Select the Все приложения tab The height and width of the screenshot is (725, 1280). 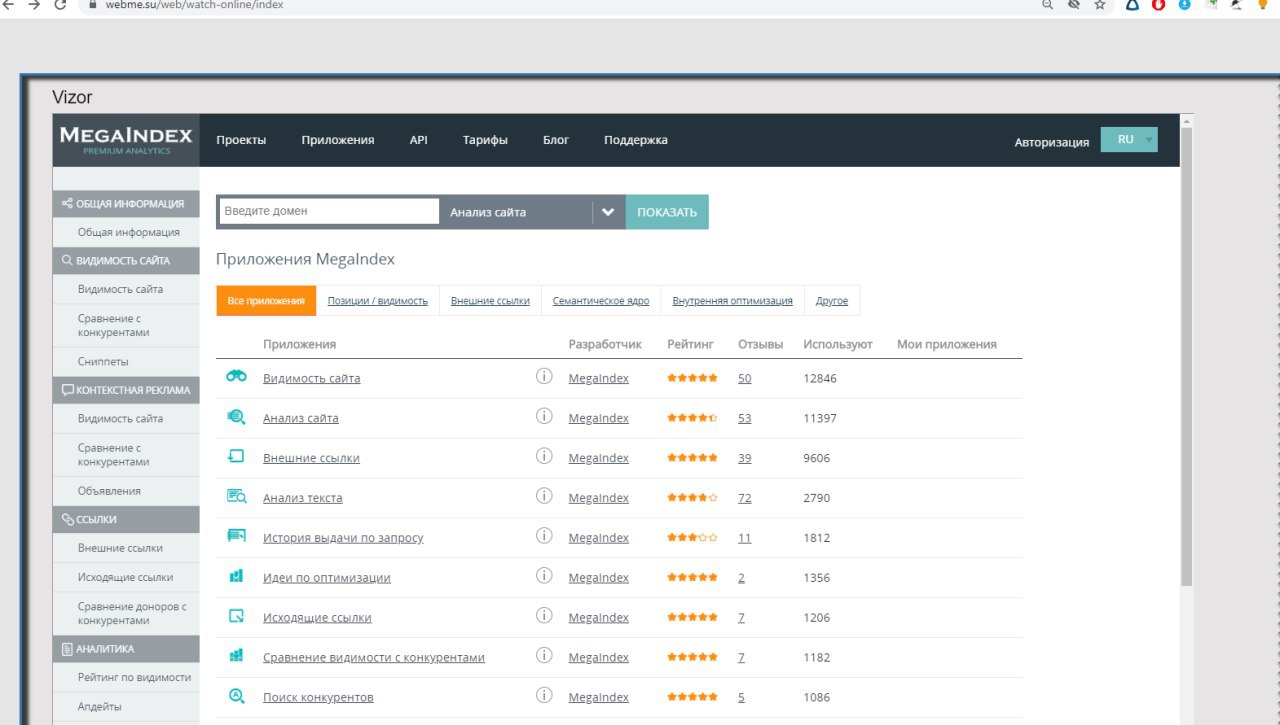[x=266, y=300]
